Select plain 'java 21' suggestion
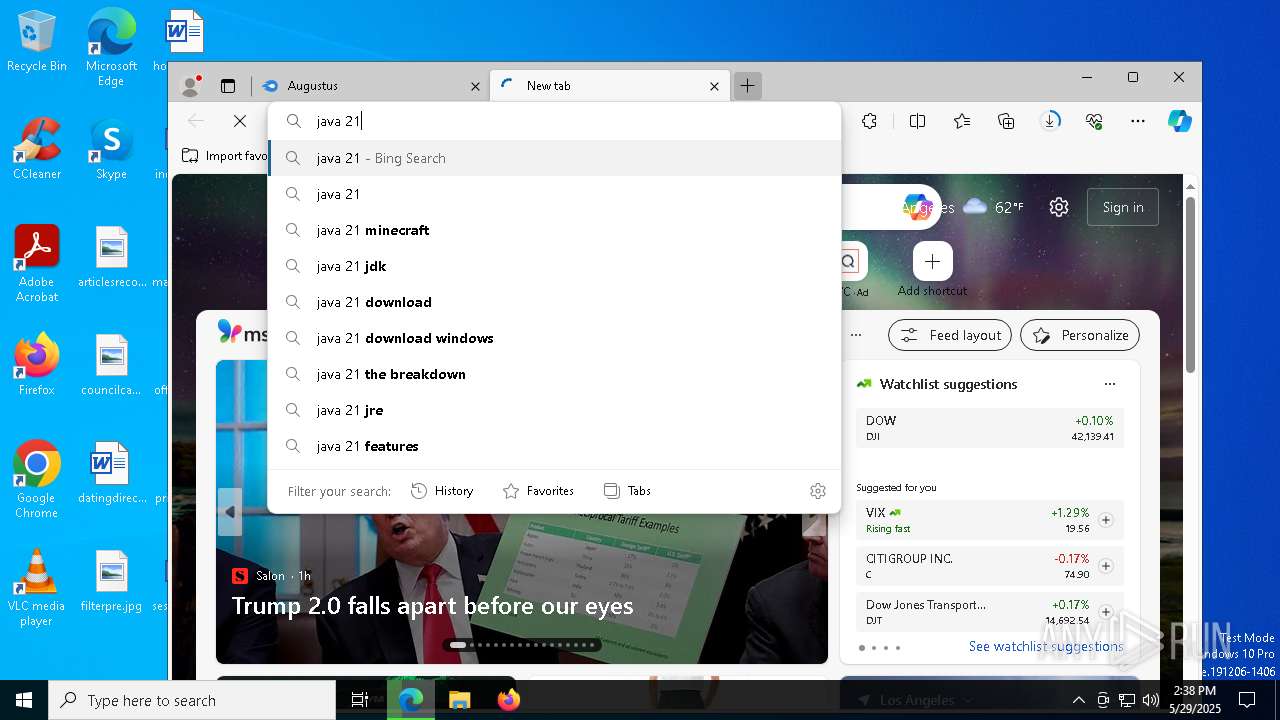The width and height of the screenshot is (1280, 720). pyautogui.click(x=555, y=194)
